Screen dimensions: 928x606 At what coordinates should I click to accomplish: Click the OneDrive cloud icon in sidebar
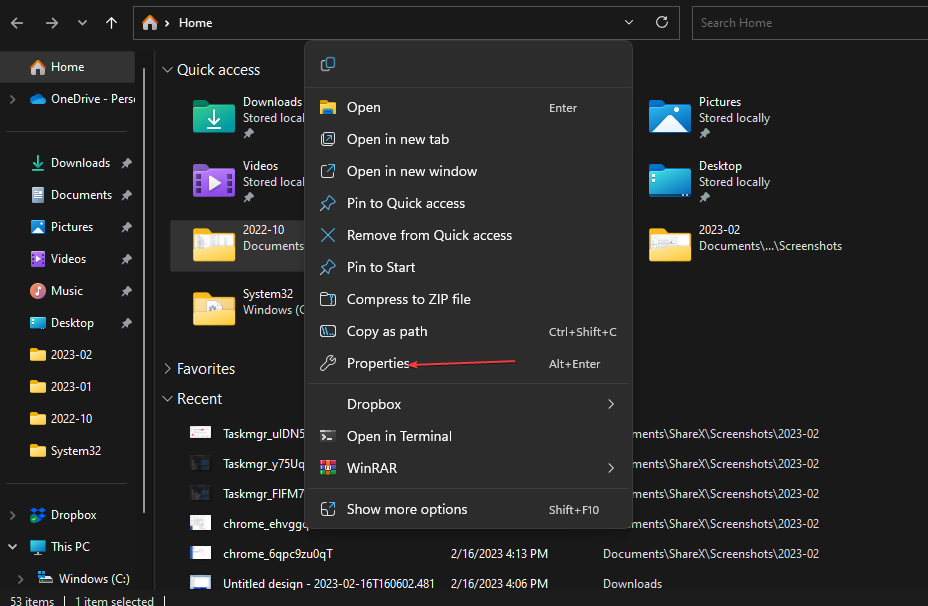[37, 98]
